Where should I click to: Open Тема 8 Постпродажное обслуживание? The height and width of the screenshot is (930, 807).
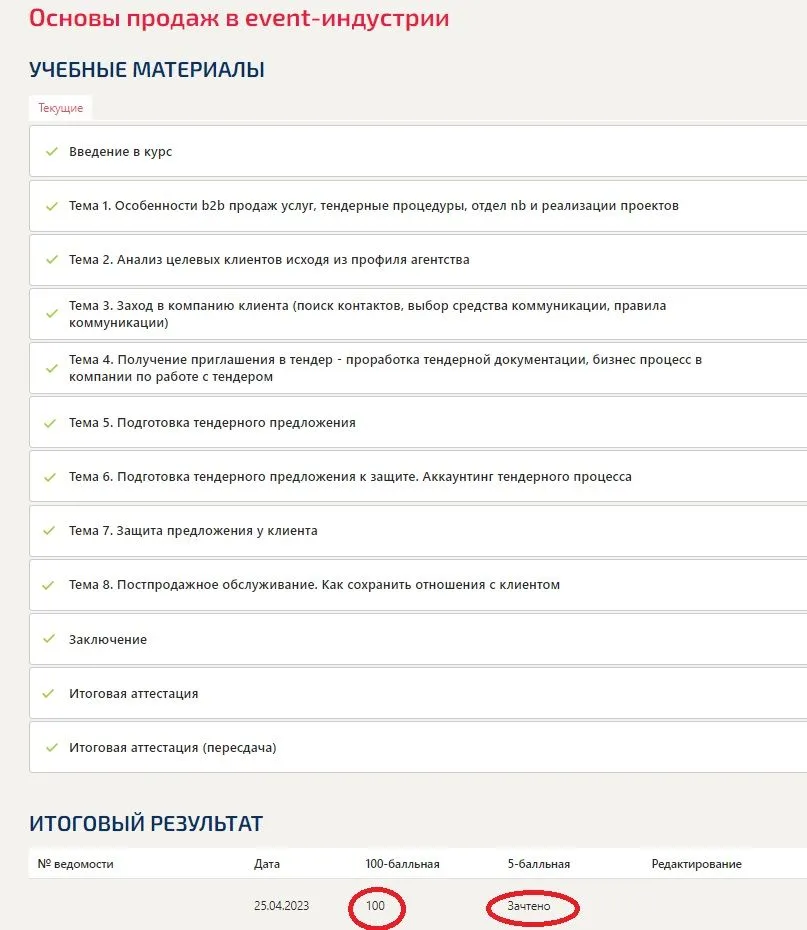click(x=418, y=585)
